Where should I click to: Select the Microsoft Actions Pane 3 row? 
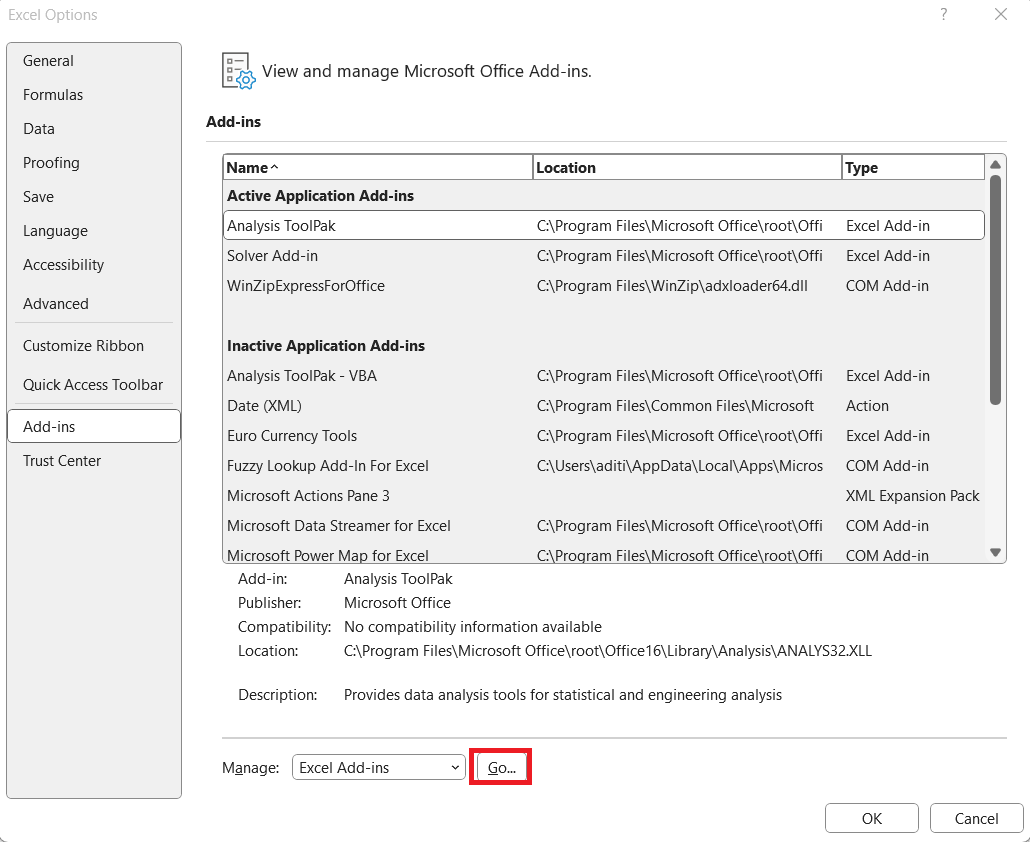pos(604,496)
